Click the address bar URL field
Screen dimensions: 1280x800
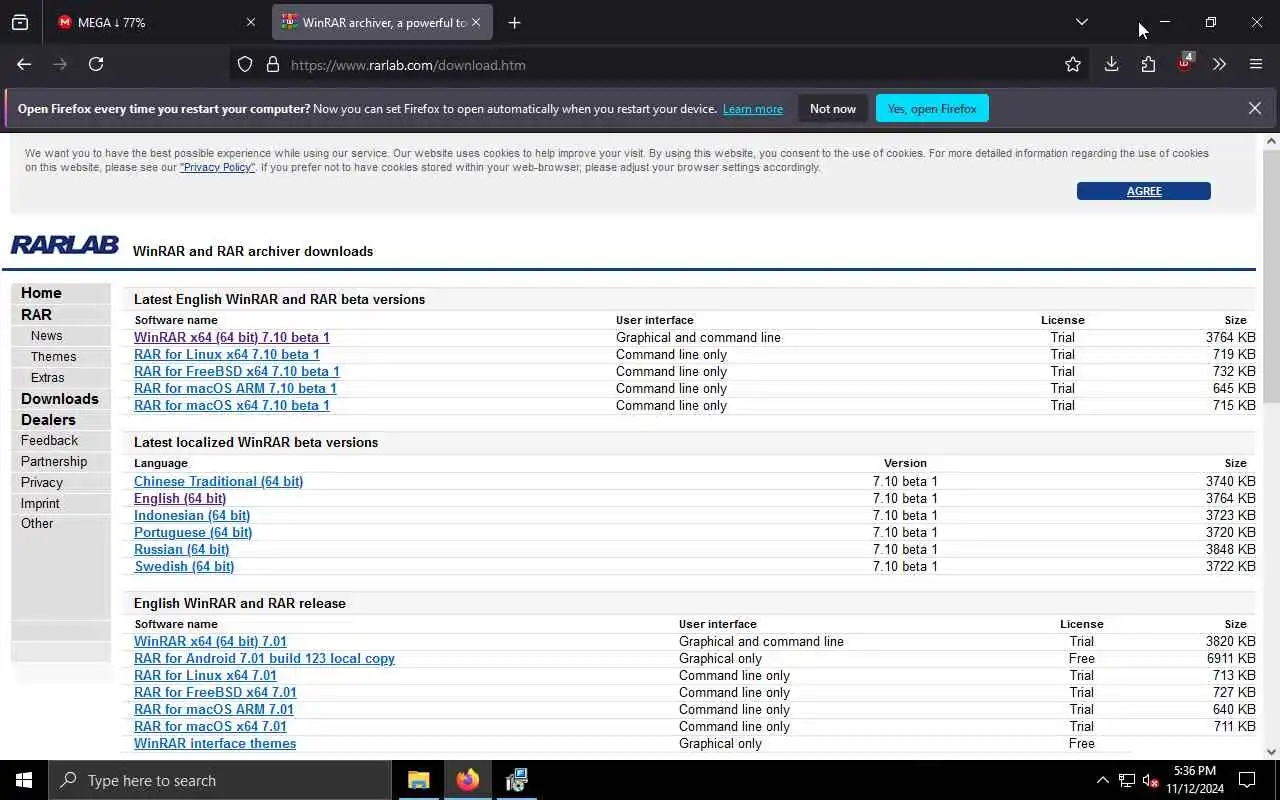[660, 65]
